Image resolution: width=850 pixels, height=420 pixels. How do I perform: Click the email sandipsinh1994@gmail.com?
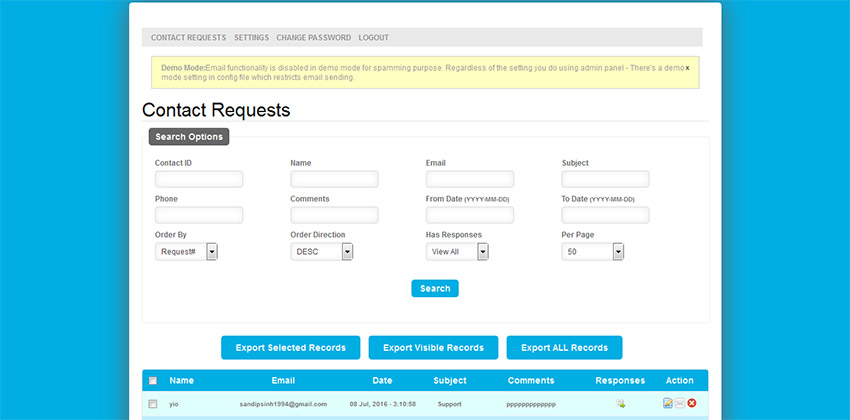(283, 404)
